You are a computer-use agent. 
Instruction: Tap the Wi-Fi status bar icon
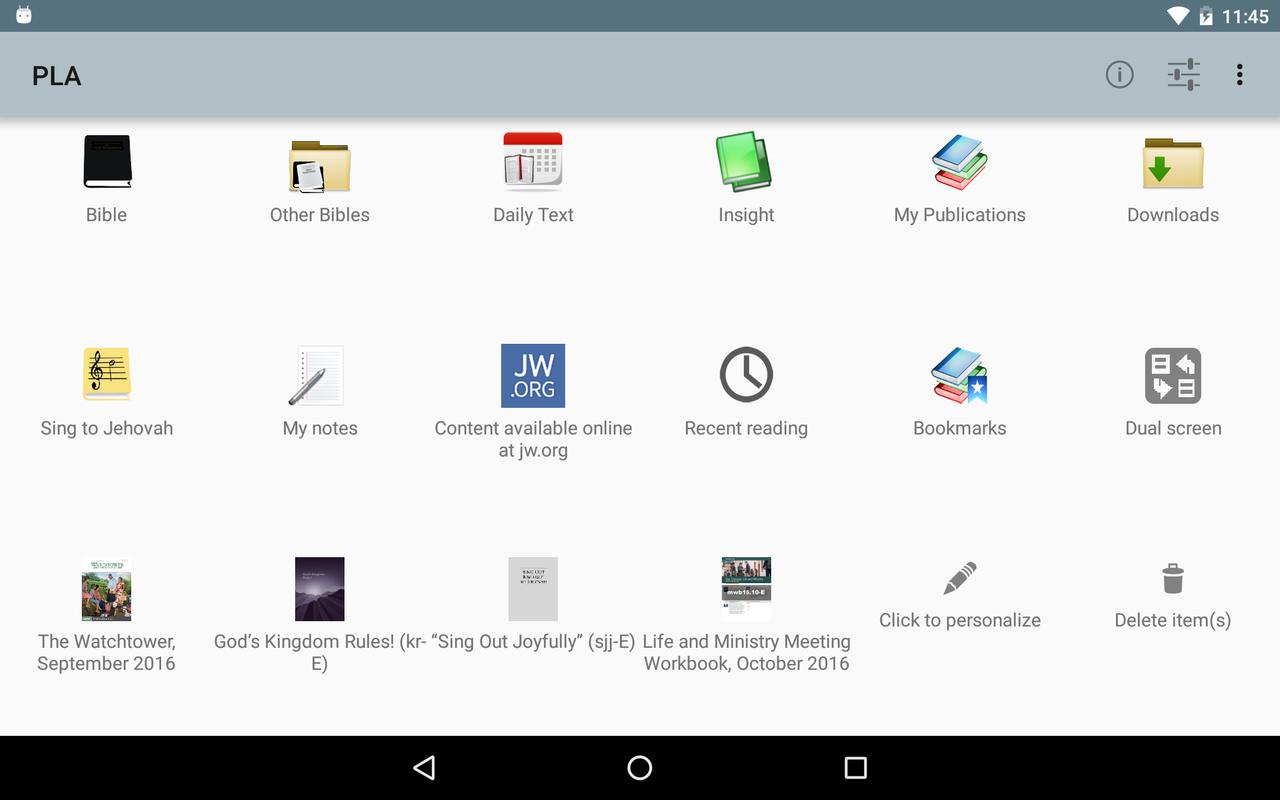(x=1178, y=16)
